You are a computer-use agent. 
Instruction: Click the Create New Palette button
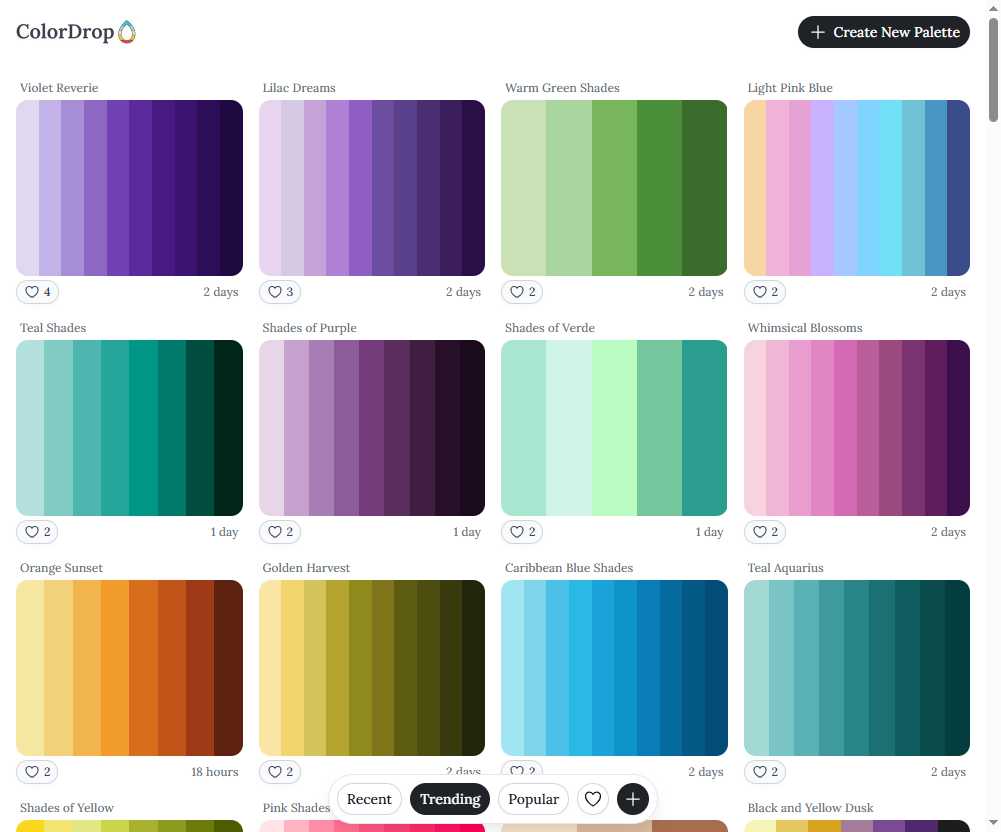point(883,32)
